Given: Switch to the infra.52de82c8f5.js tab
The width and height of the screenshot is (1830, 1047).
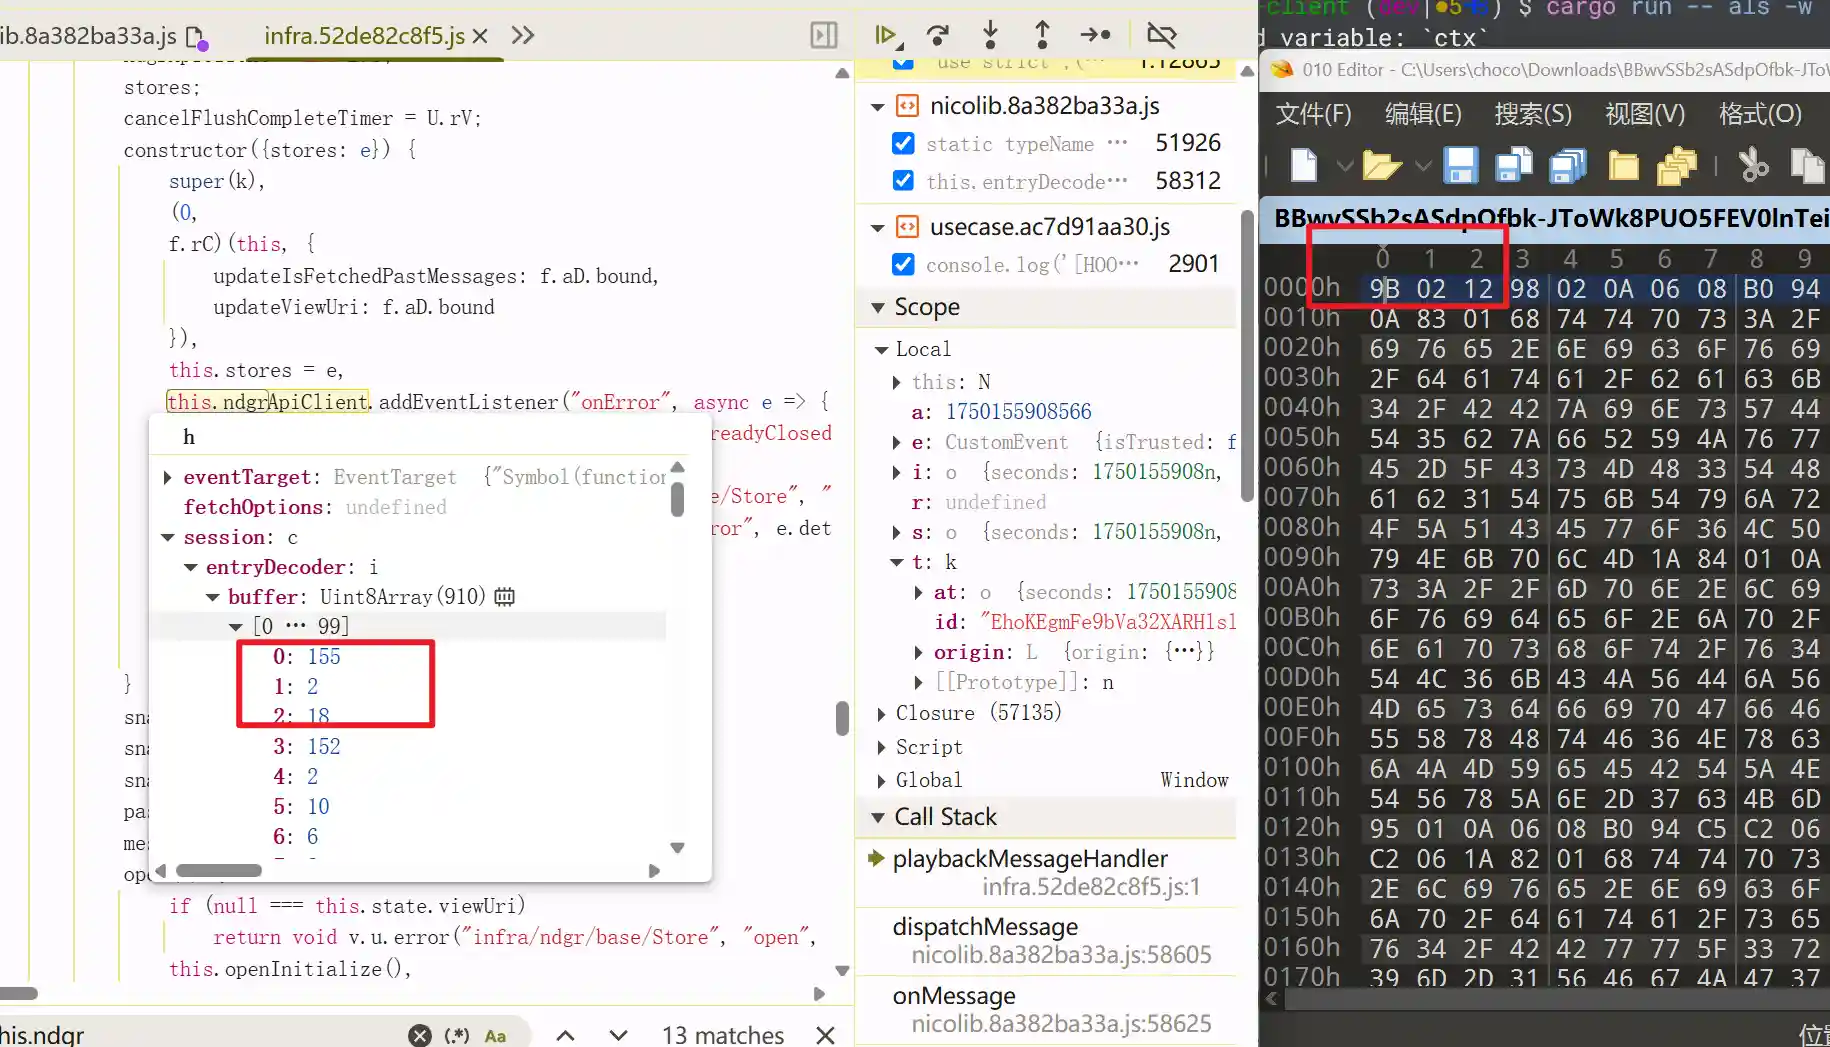Looking at the screenshot, I should pos(364,36).
